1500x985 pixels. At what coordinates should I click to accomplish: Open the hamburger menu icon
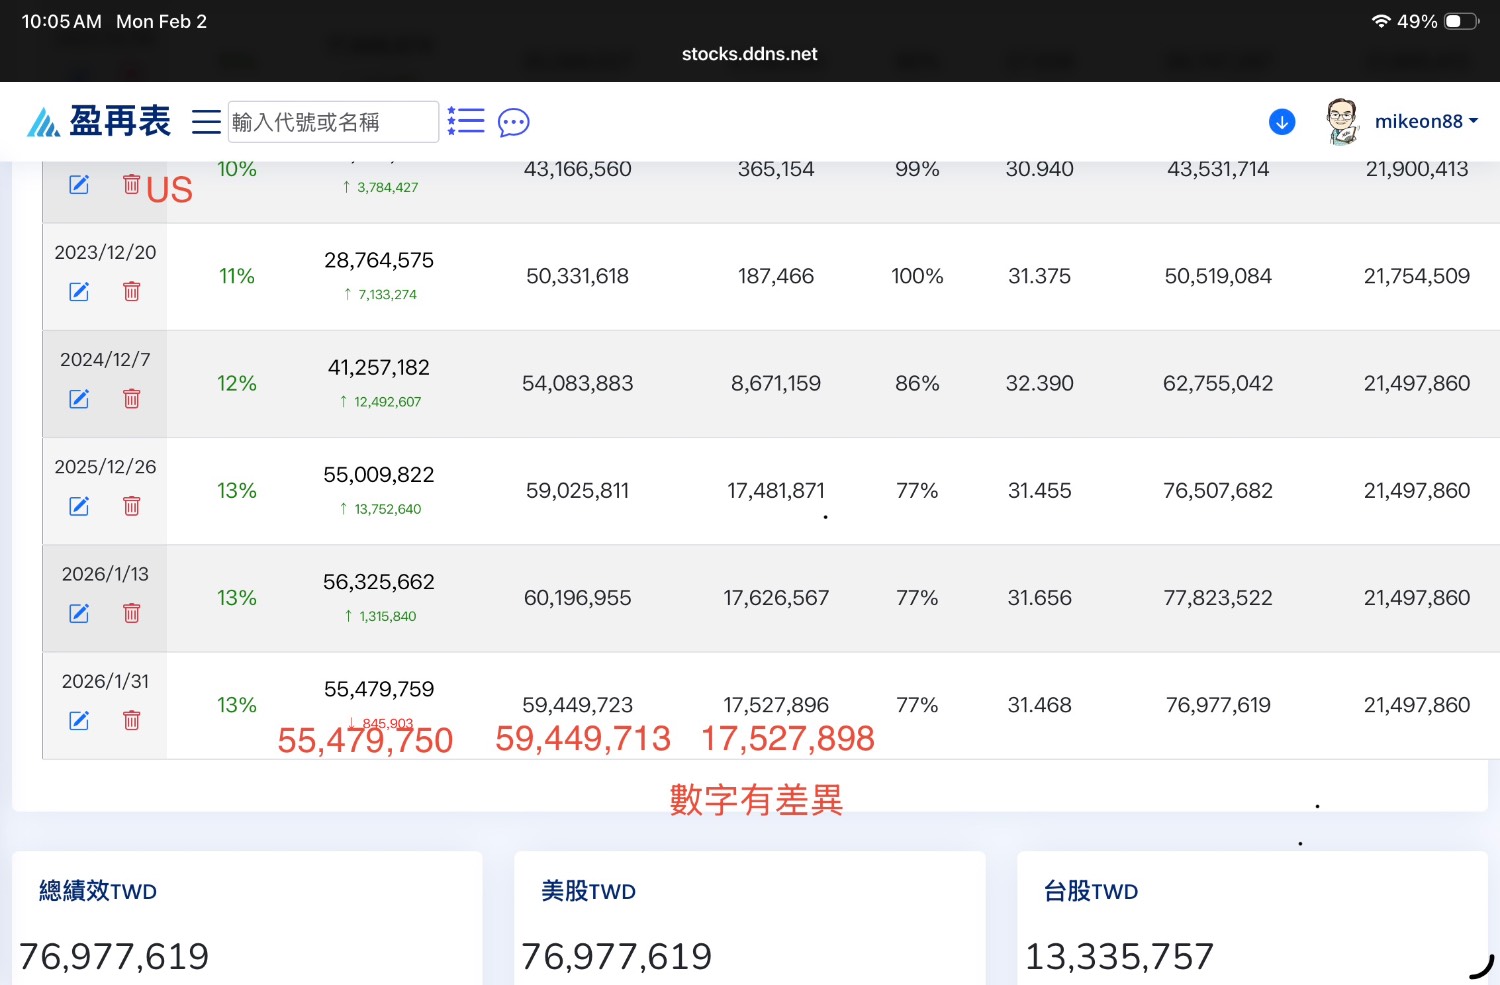tap(206, 122)
